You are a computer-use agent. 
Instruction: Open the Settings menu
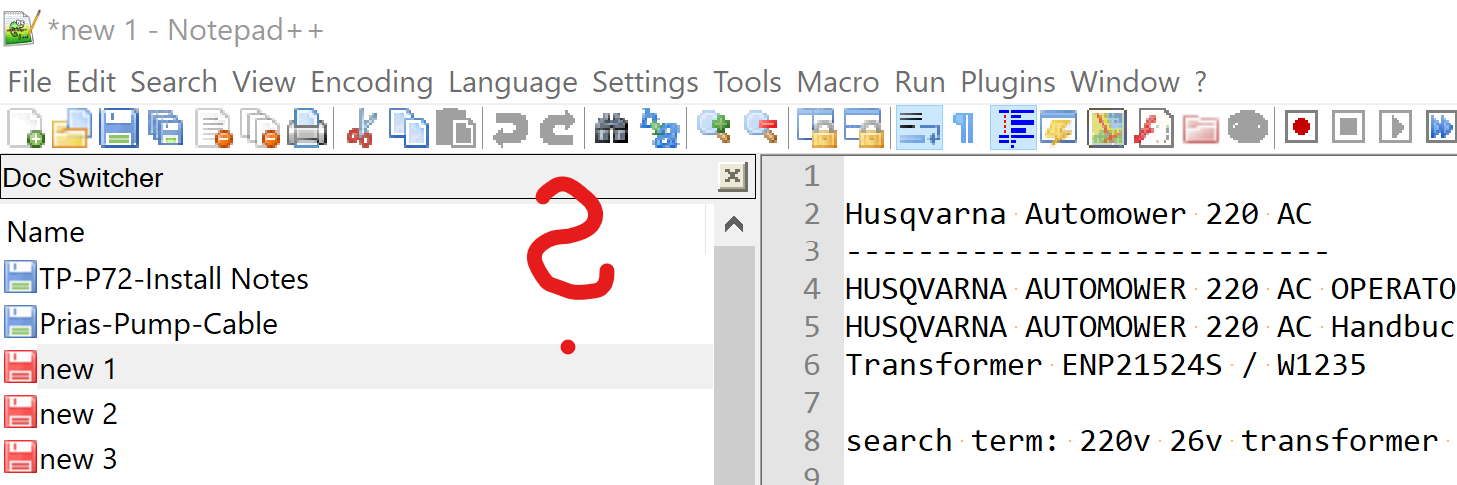[645, 82]
